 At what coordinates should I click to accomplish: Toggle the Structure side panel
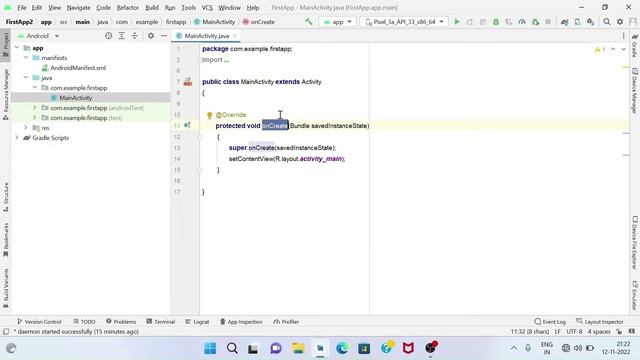click(6, 197)
